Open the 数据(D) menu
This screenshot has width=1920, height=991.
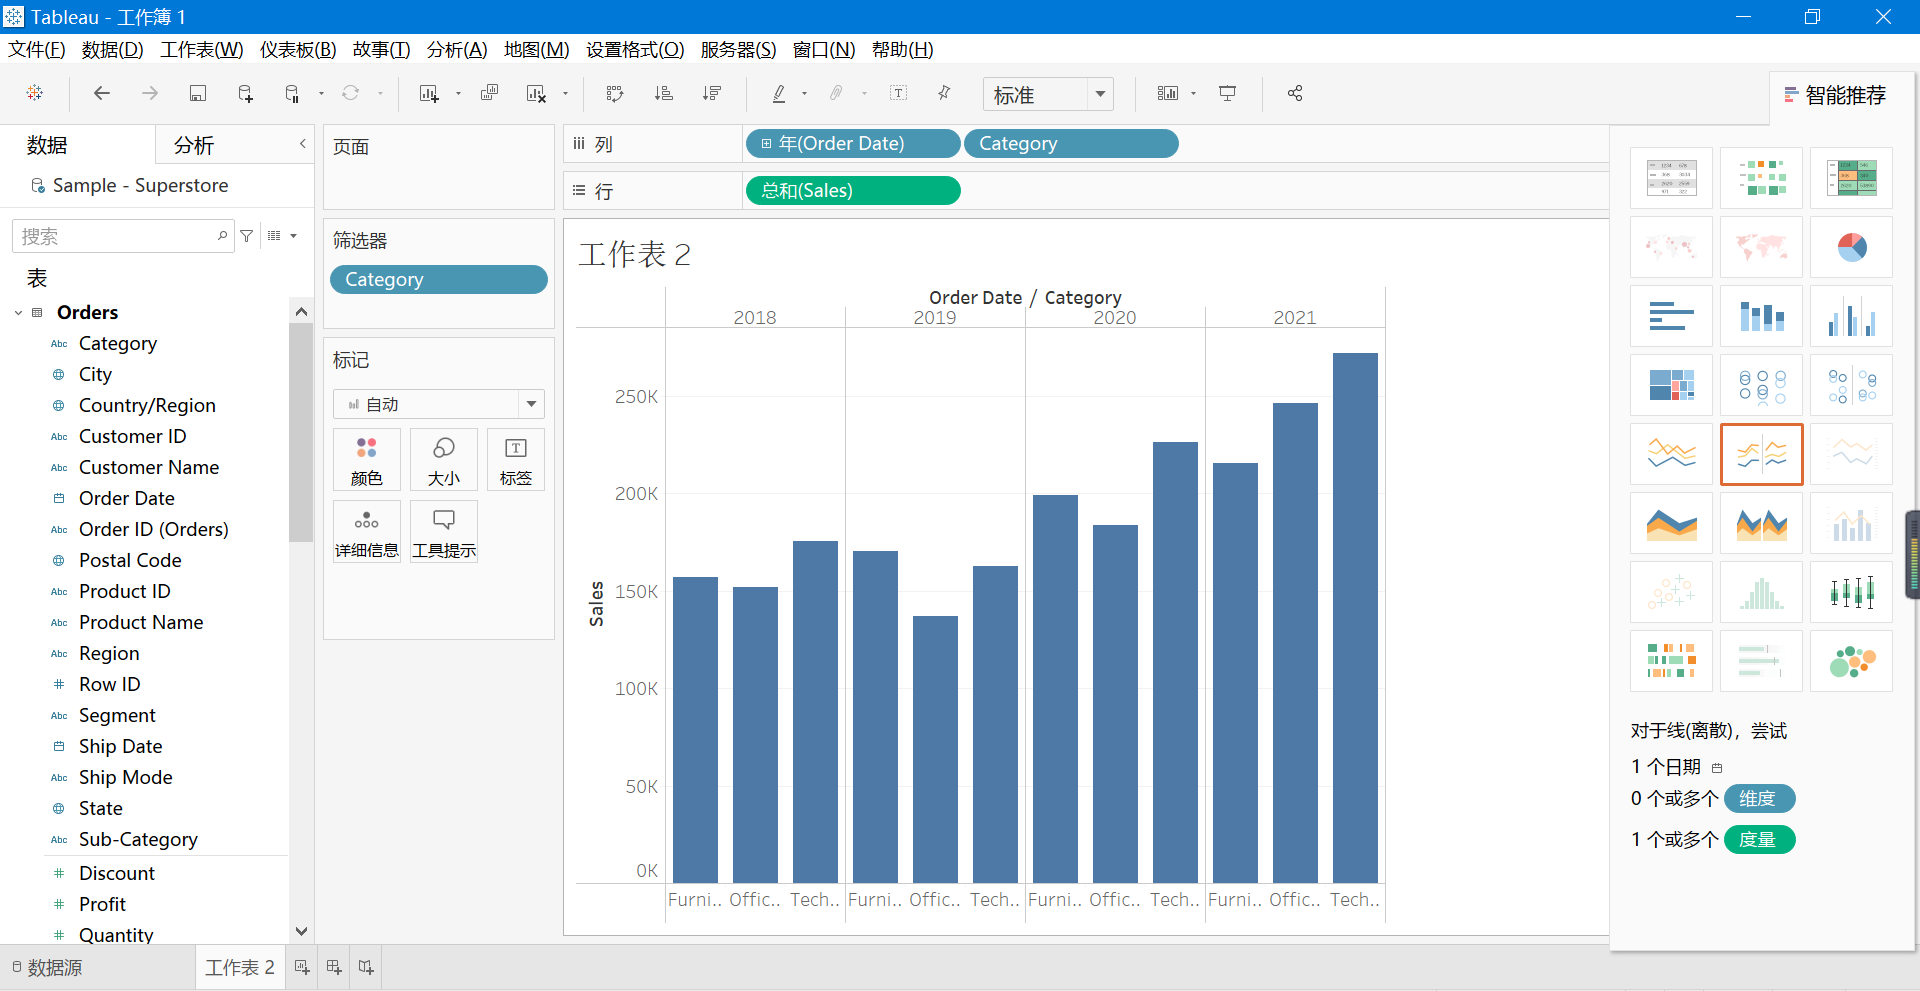pyautogui.click(x=112, y=49)
